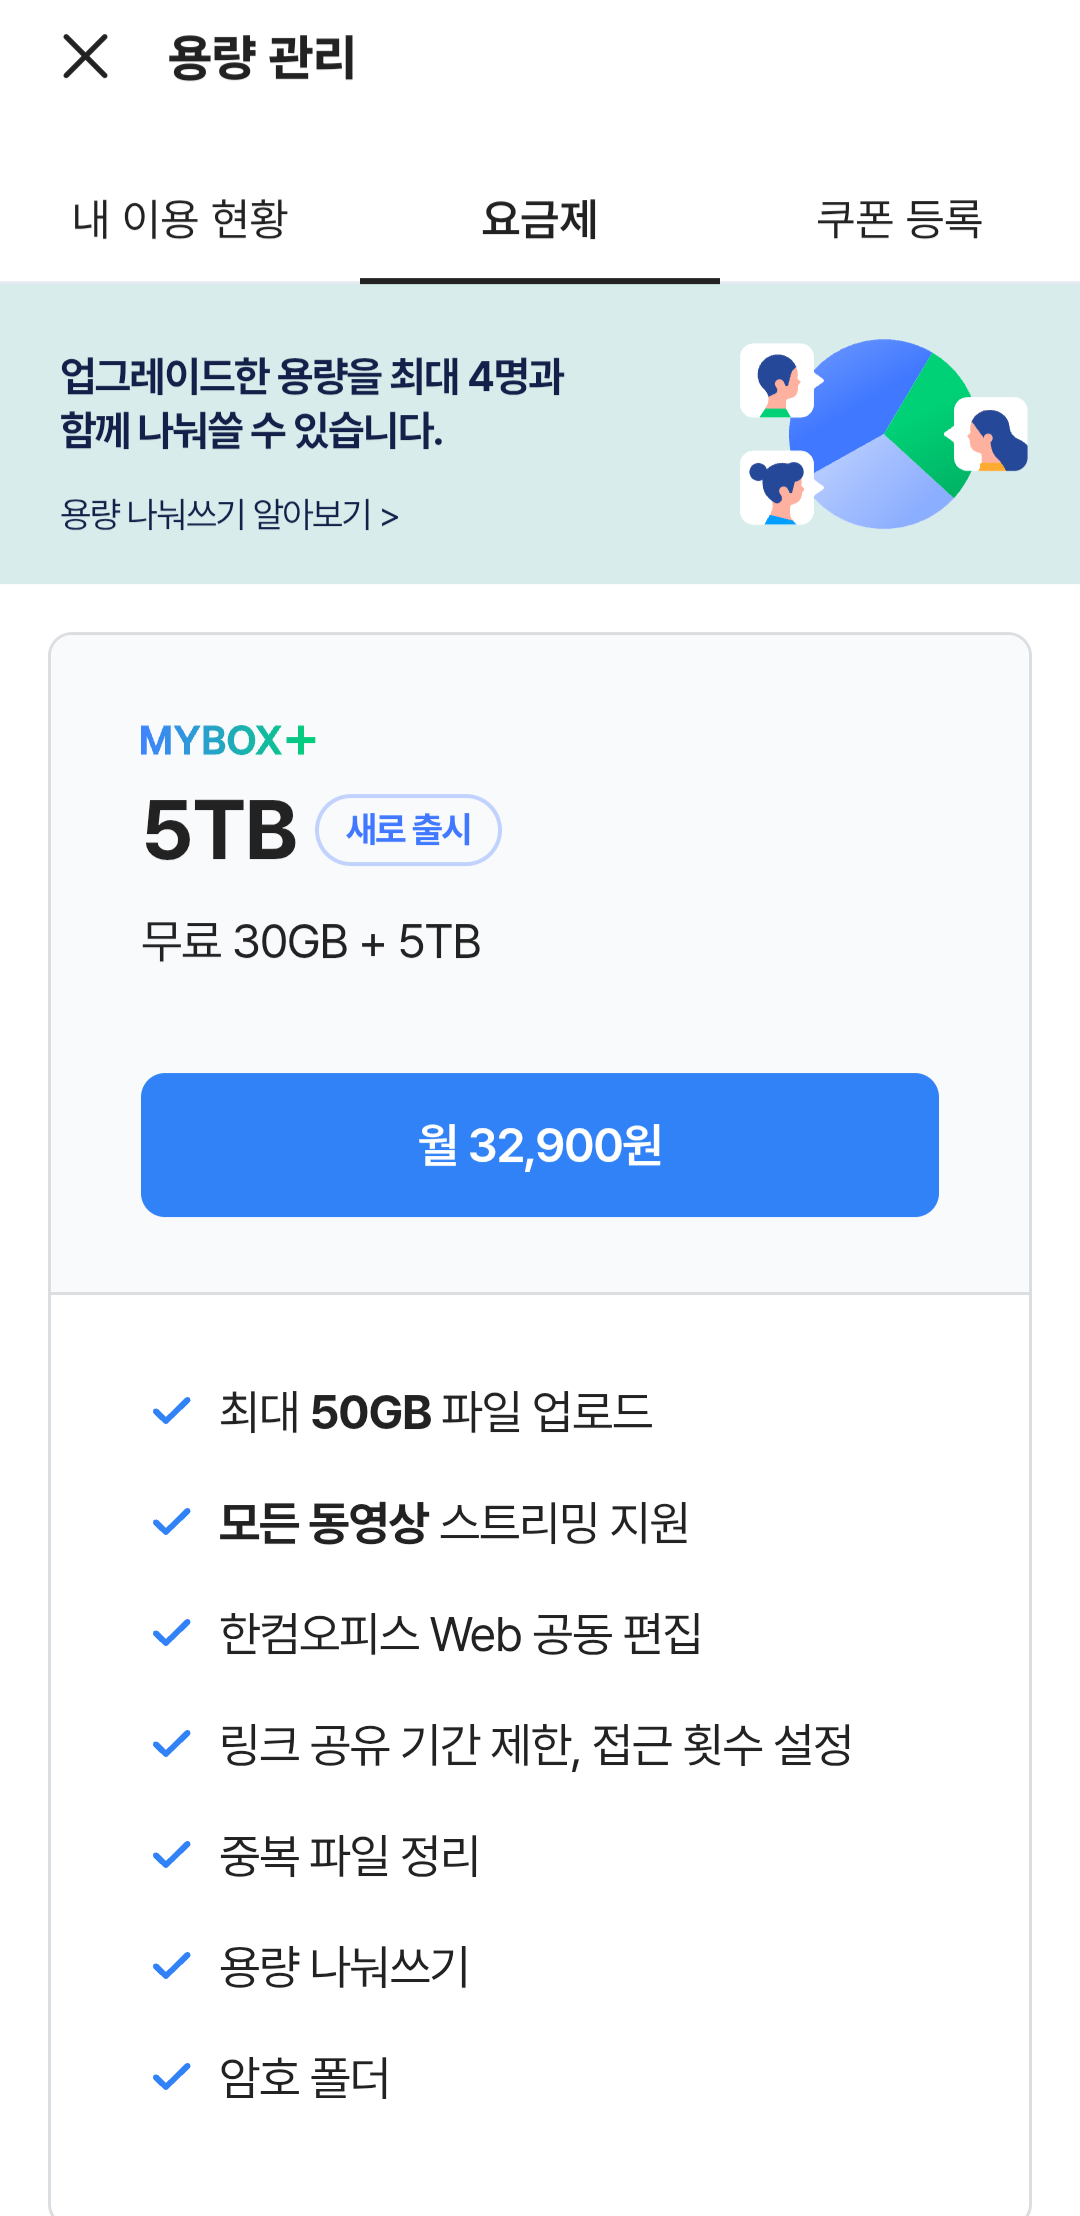This screenshot has width=1080, height=2216.
Task: Tap the checkmark beside 암호 폴더
Action: pyautogui.click(x=171, y=2077)
